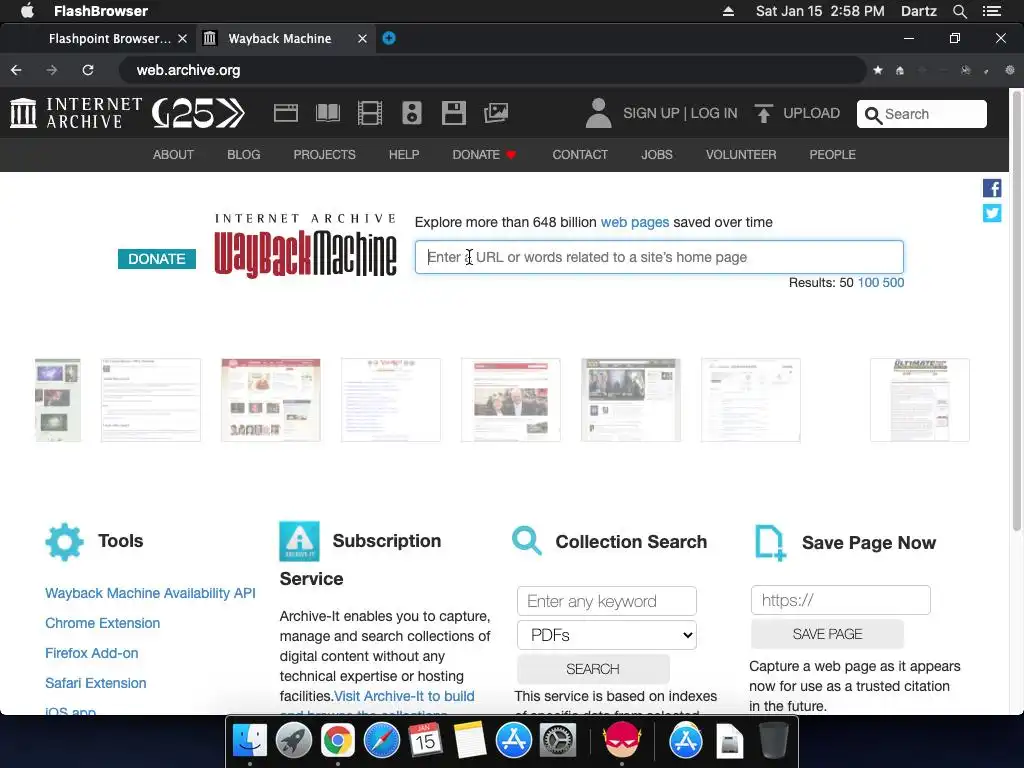Click the UPLOAD text link
The image size is (1024, 768).
(811, 113)
